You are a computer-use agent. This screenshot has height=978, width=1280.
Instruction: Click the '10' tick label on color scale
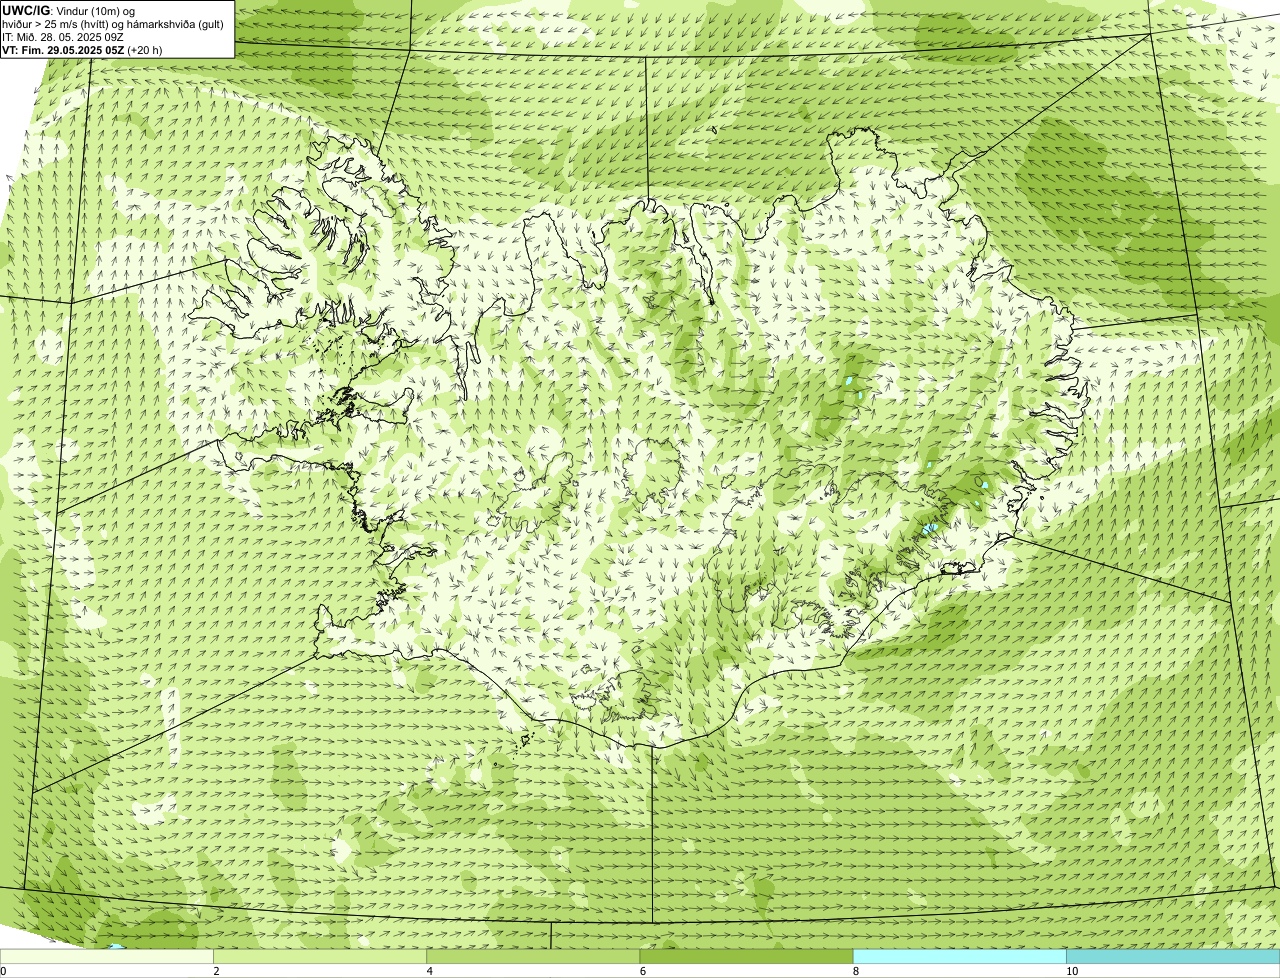tap(1072, 971)
